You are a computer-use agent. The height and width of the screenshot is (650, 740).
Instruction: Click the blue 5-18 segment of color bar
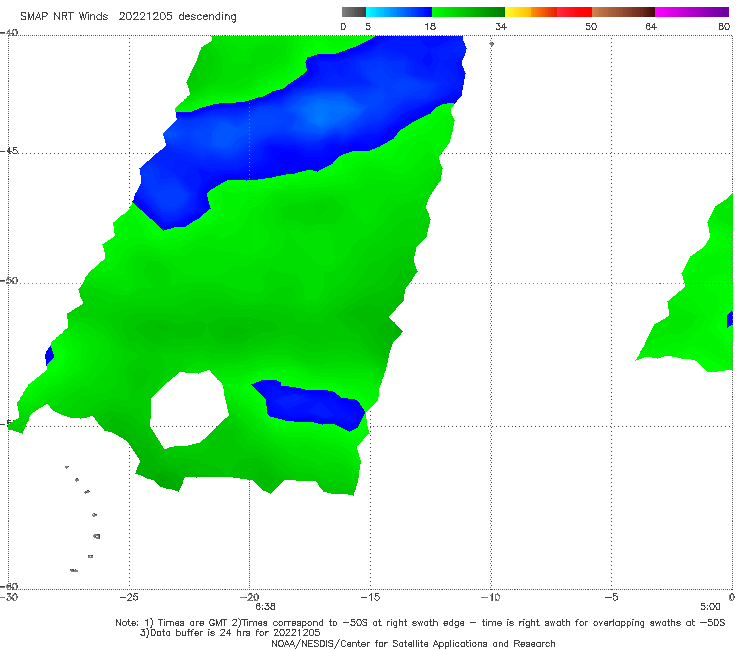pos(399,12)
